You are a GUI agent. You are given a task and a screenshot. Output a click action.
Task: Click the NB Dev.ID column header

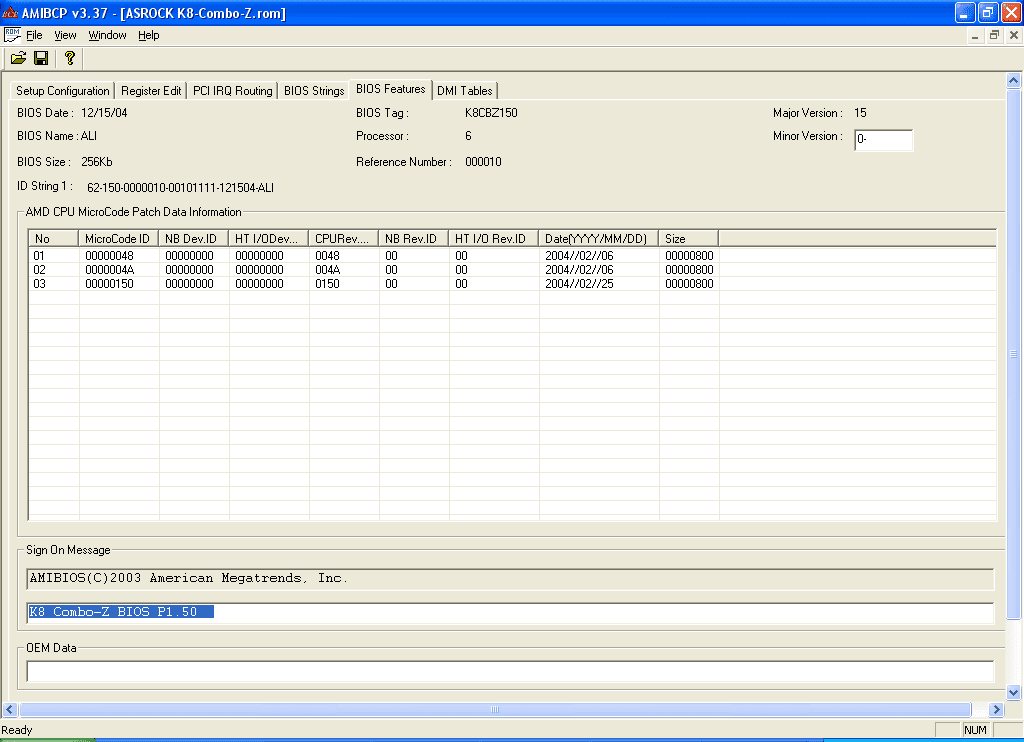(193, 238)
